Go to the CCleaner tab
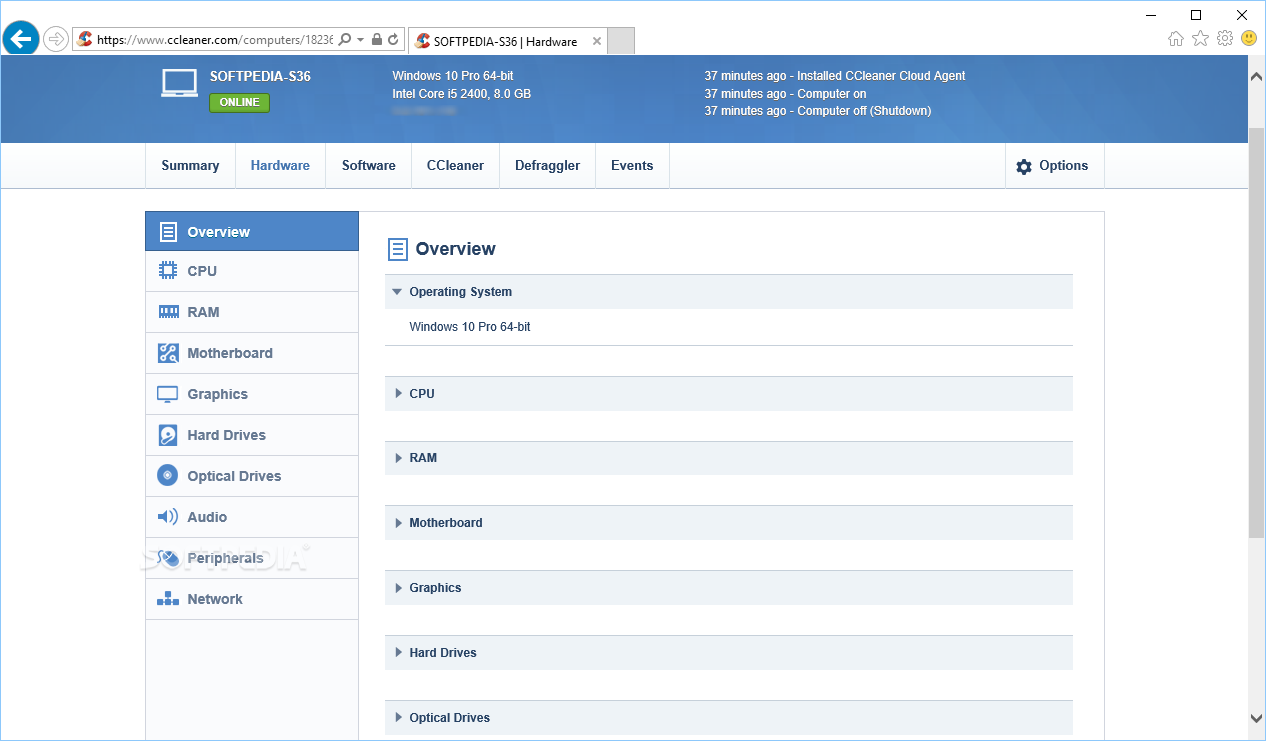 tap(455, 166)
